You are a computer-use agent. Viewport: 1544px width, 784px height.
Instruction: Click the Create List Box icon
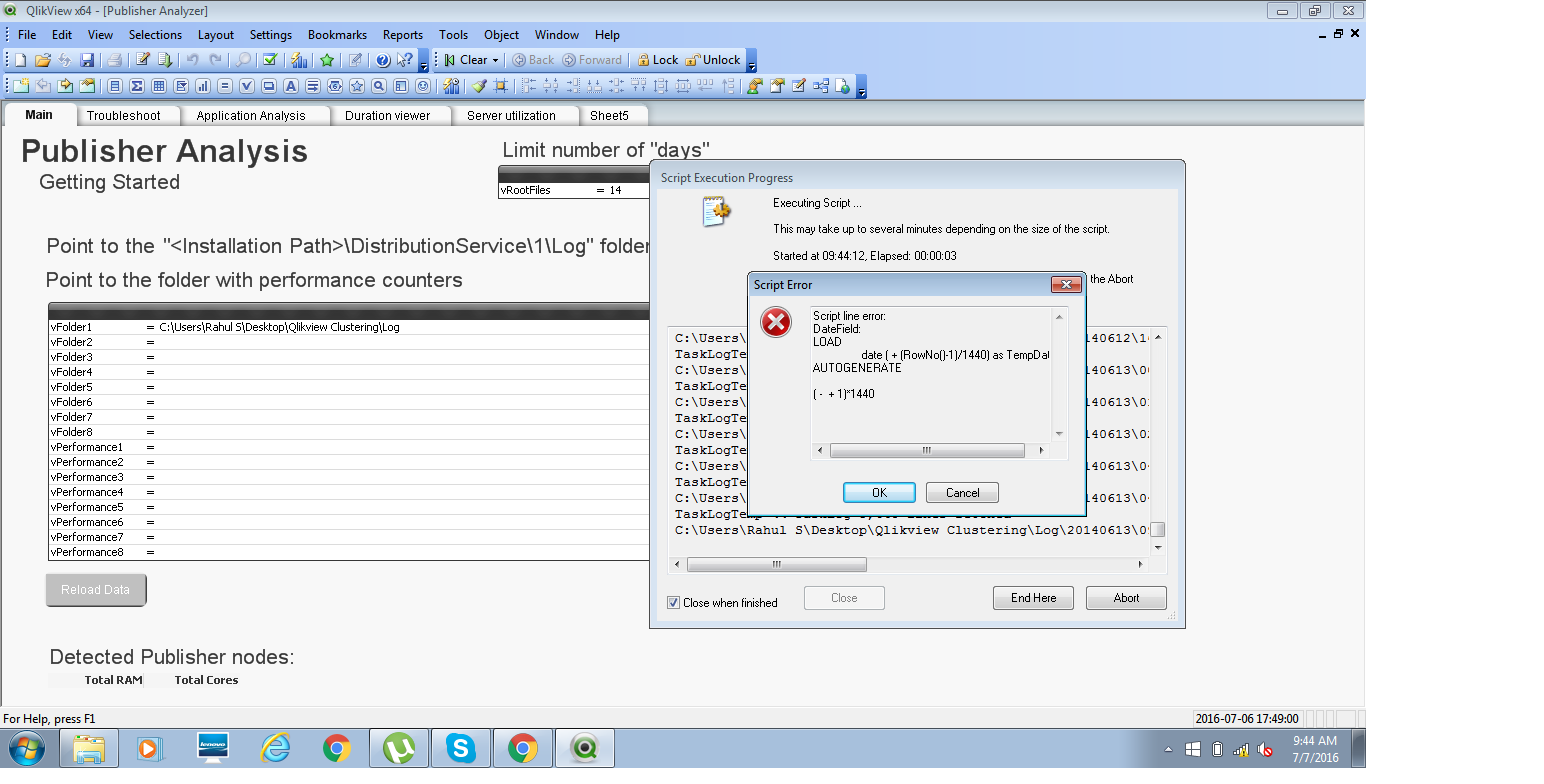click(115, 86)
